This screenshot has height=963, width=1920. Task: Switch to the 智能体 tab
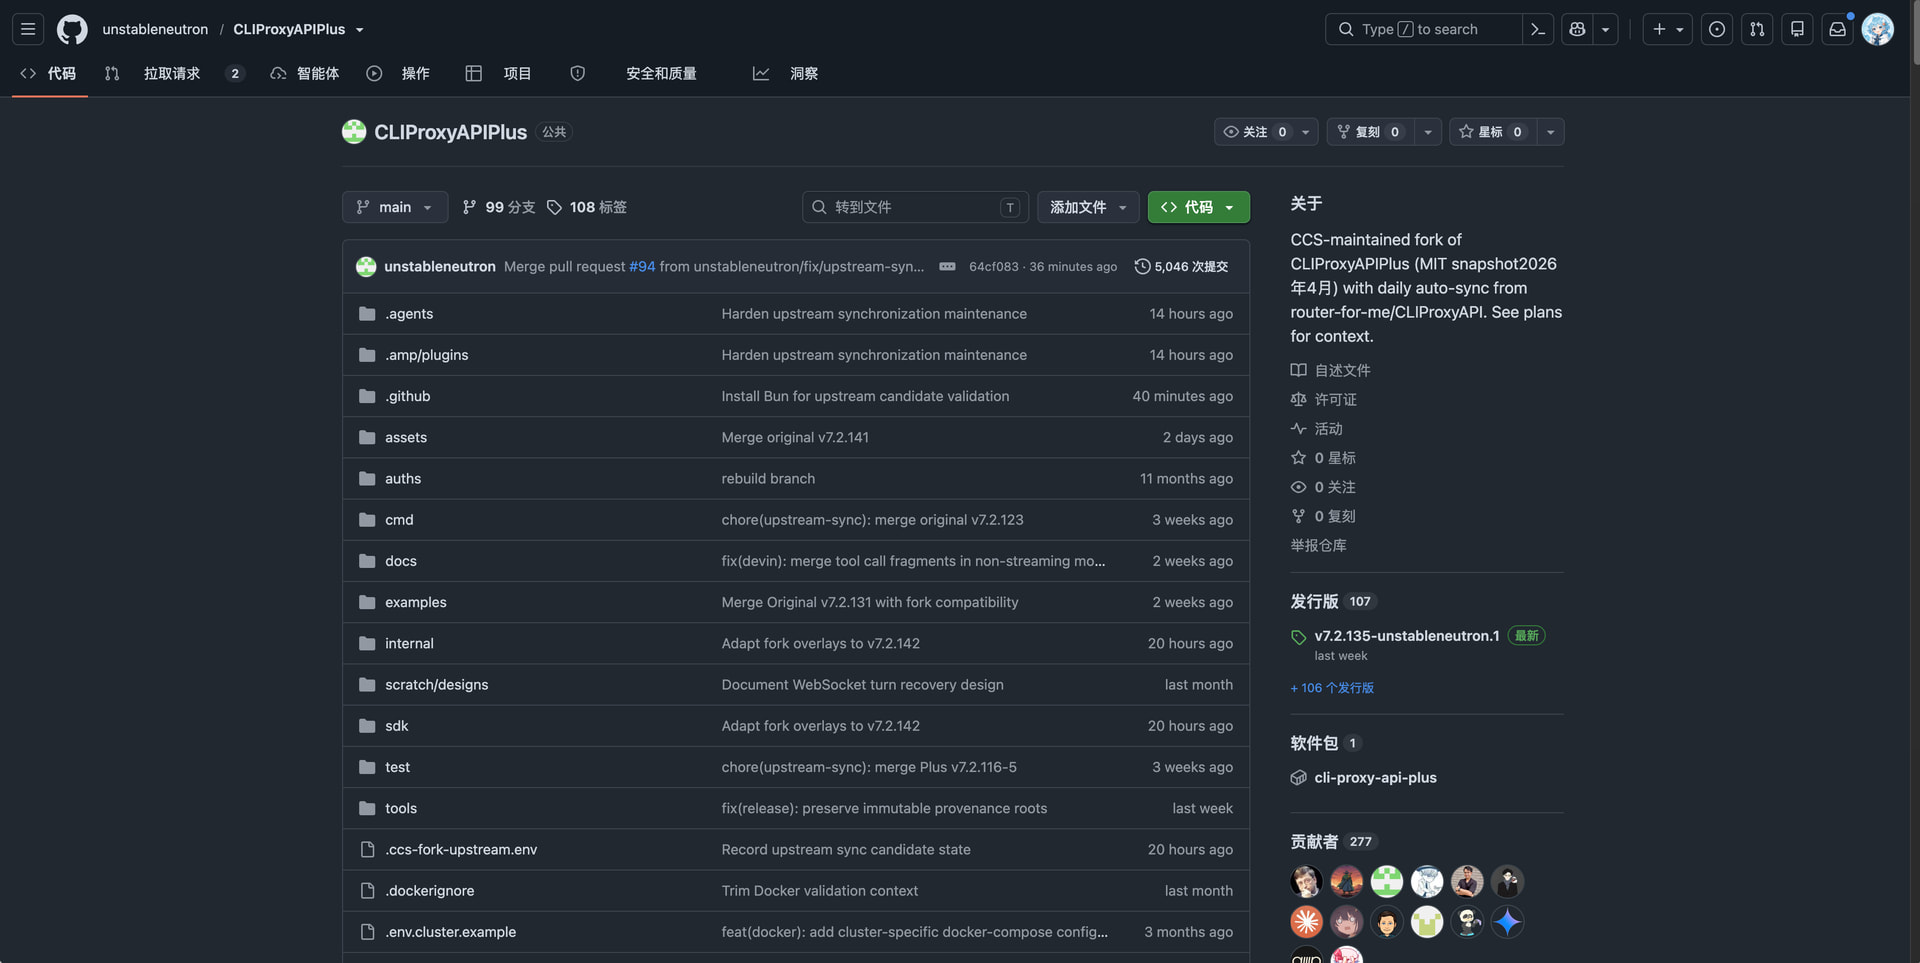(305, 73)
